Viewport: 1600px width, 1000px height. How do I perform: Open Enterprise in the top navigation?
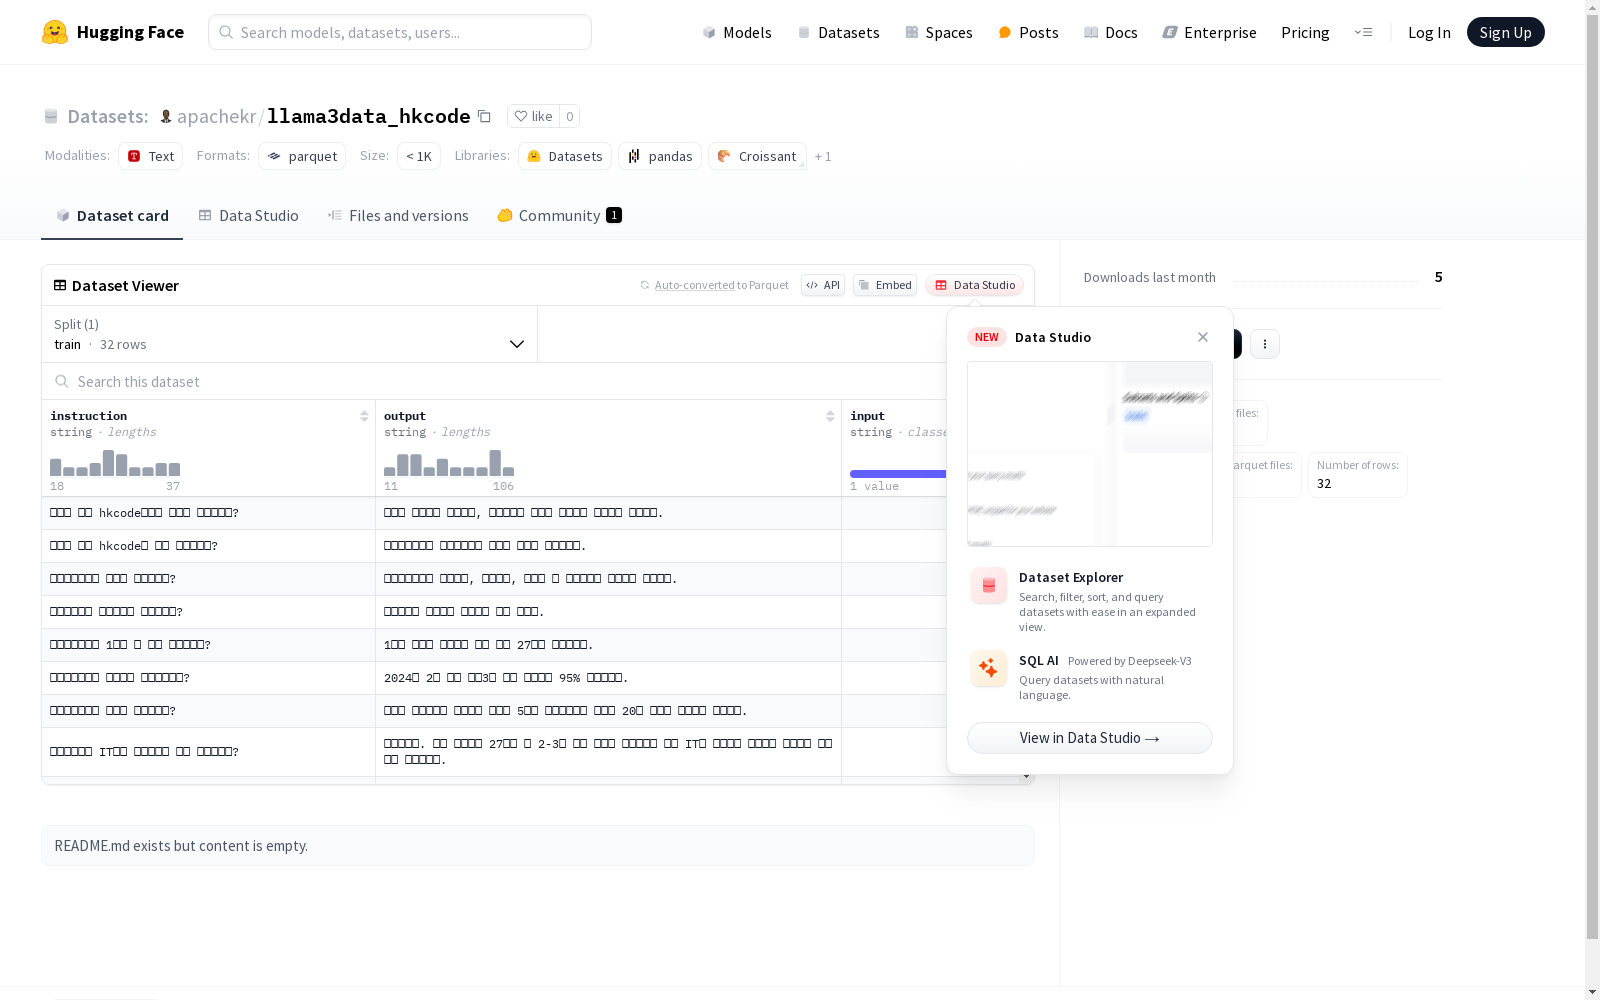1210,32
